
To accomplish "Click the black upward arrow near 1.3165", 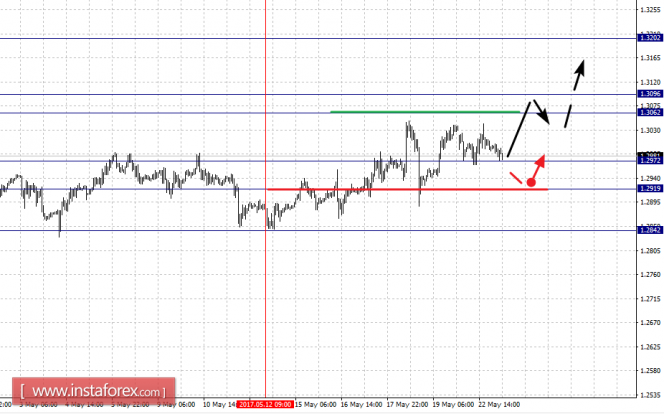I will click(x=579, y=75).
